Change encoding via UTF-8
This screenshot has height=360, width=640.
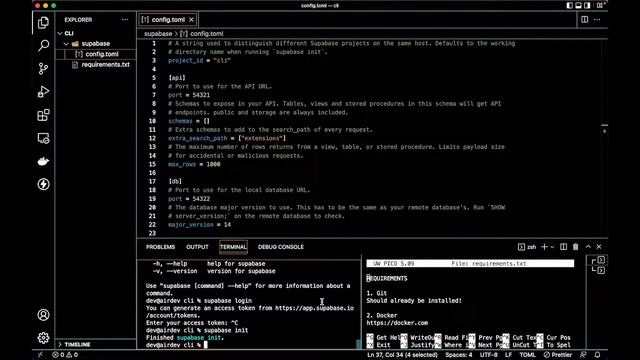pos(489,355)
